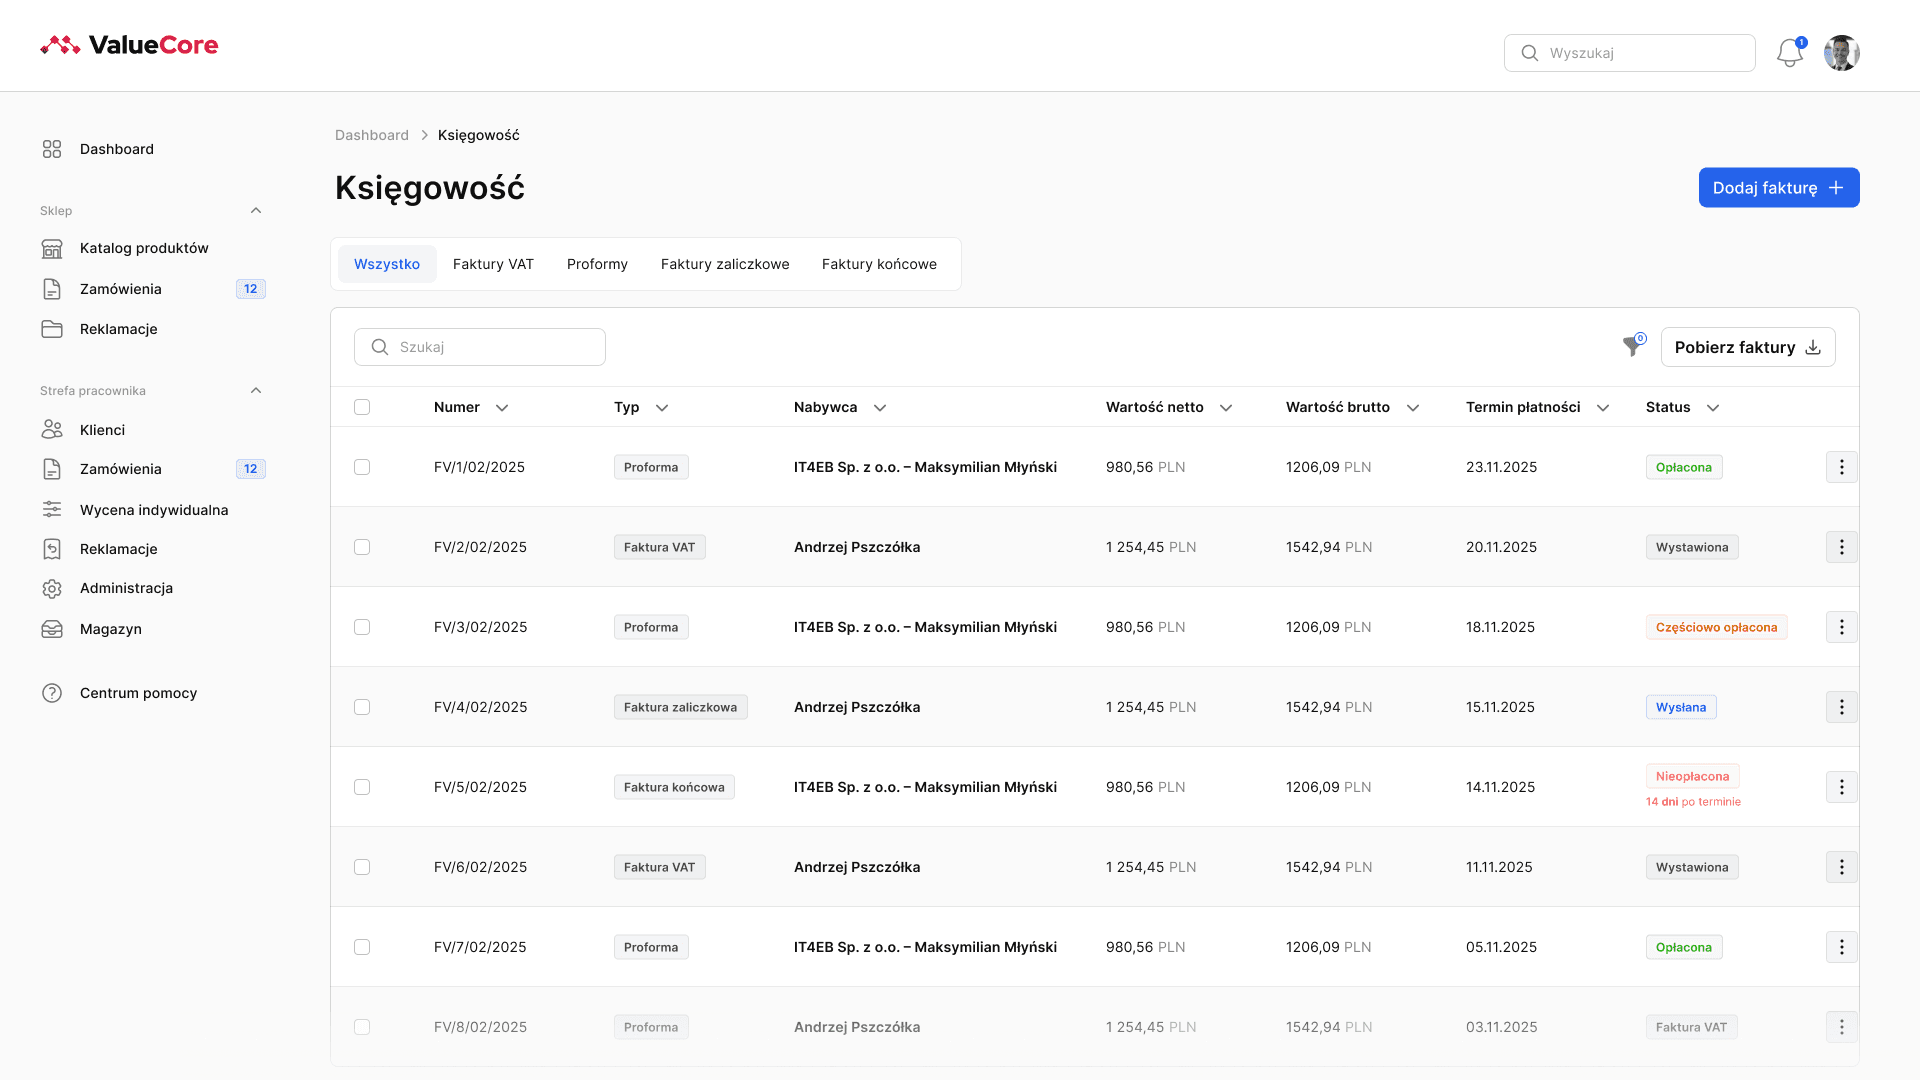Click the Dodaj fakturę button
Screen dimensions: 1920x1080
[x=1778, y=188]
